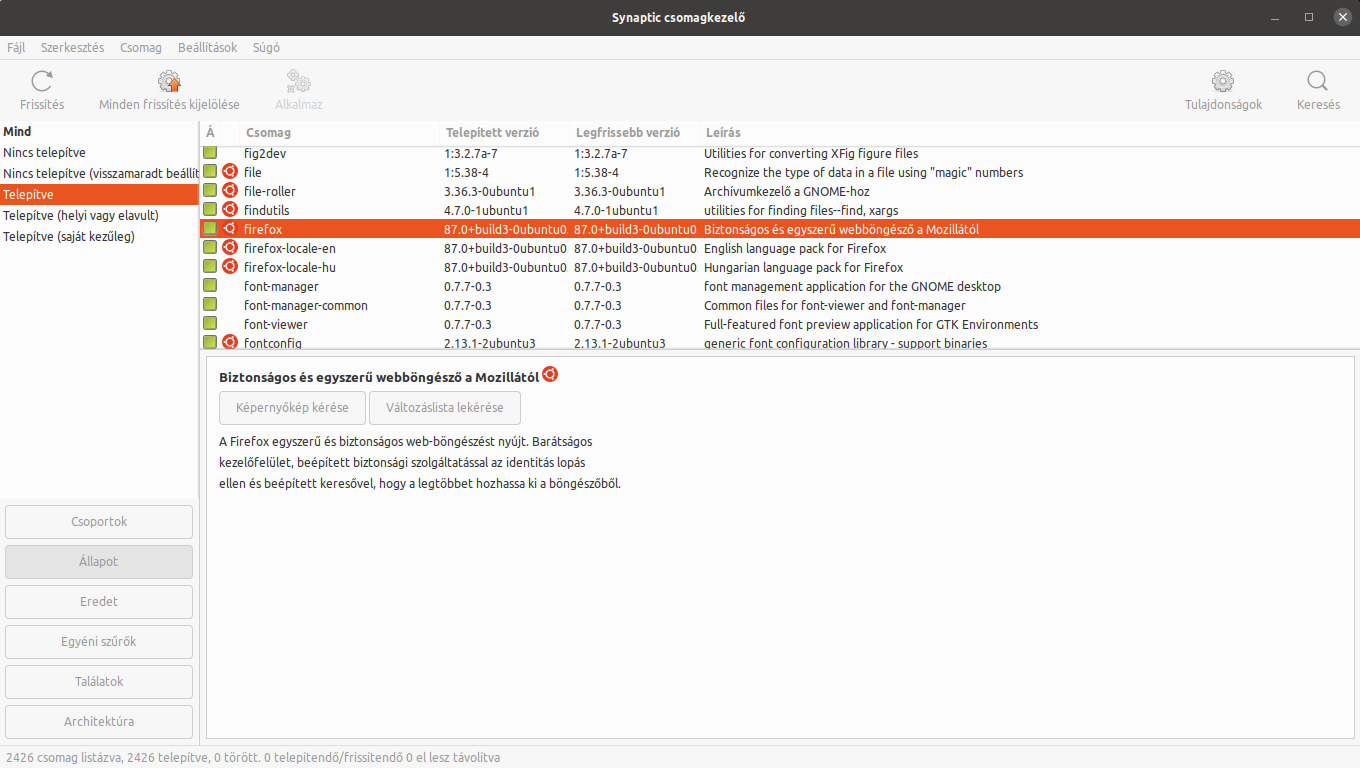Image resolution: width=1360 pixels, height=768 pixels.
Task: Switch to the Állapot filter view
Action: (x=99, y=562)
